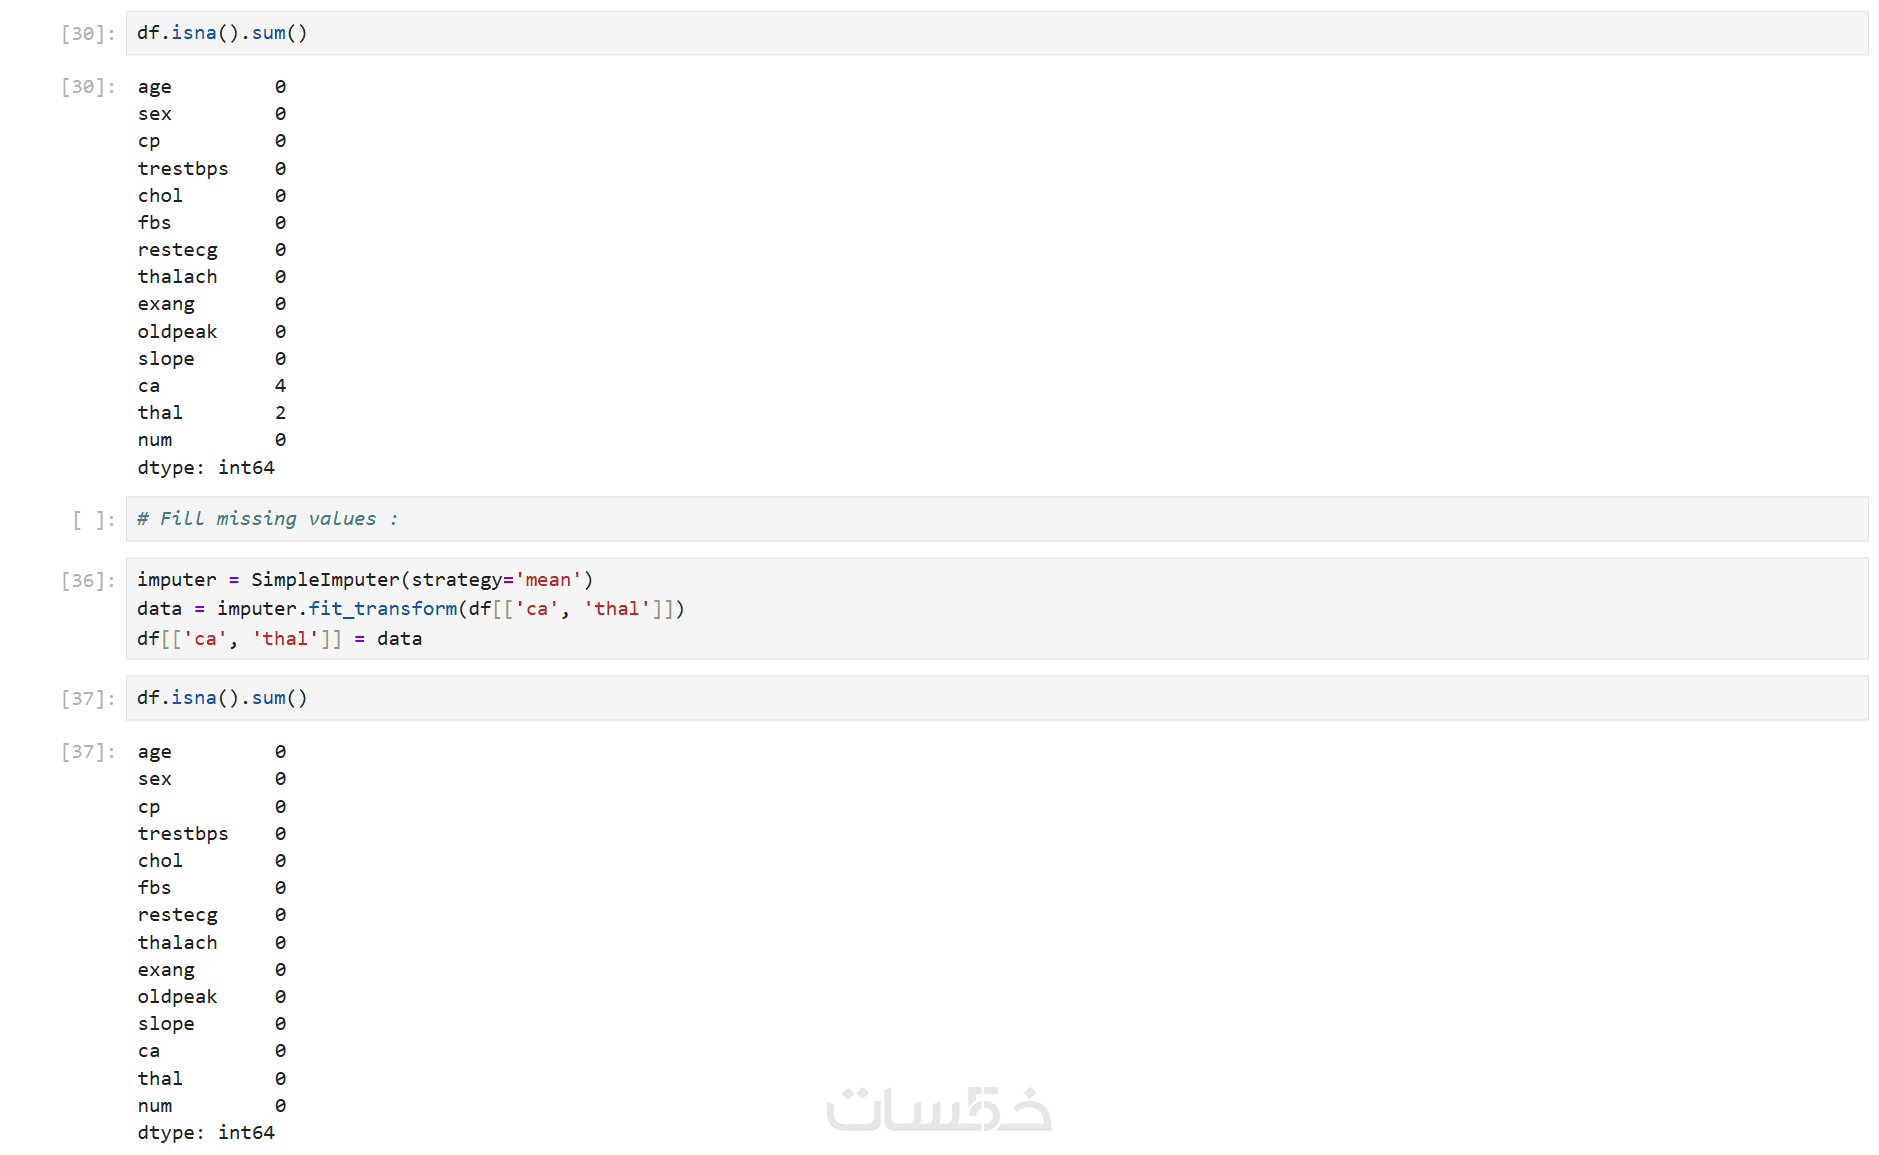
Task: Click the Out [30] output prompt label
Action: [x=88, y=87]
